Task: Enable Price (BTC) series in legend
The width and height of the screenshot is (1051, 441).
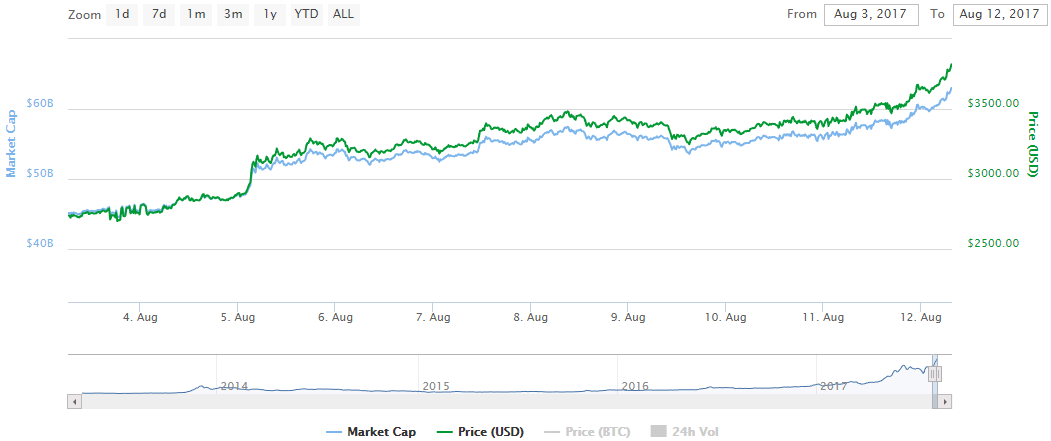Action: (590, 432)
